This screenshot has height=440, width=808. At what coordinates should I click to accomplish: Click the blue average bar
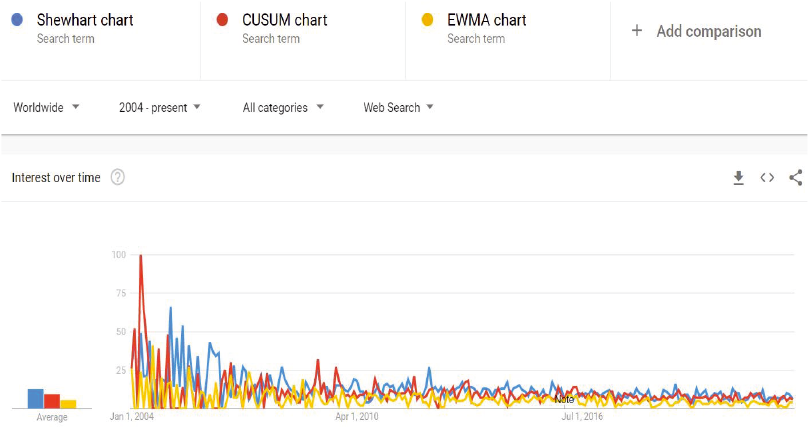(36, 399)
